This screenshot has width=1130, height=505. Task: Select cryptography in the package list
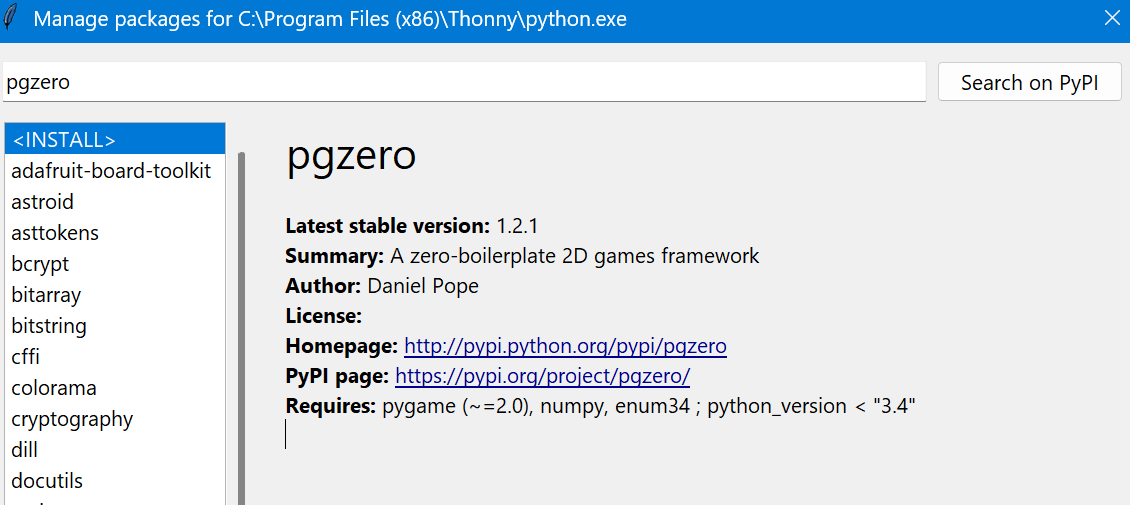tap(115, 419)
